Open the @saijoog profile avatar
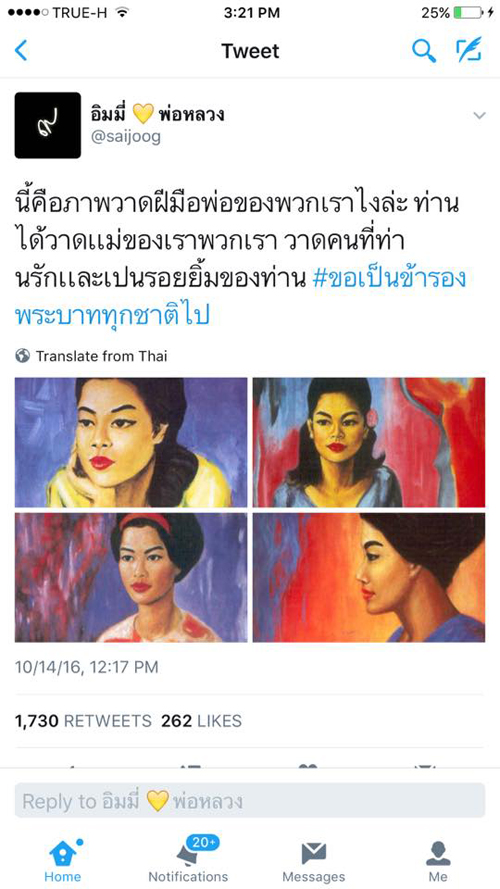 (48, 125)
